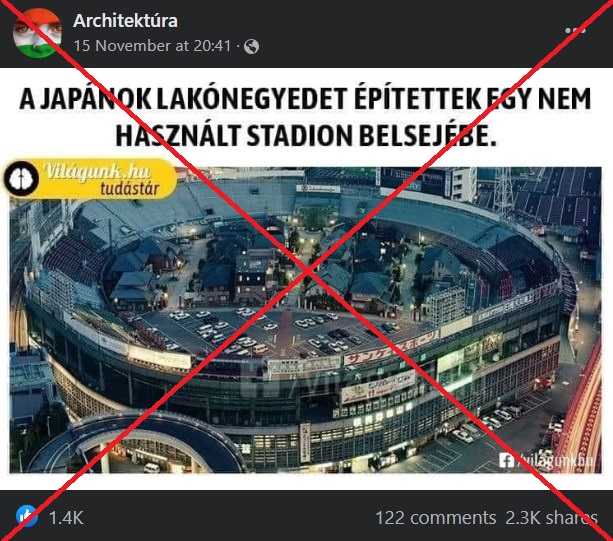Click the second headline line STADION BELSEJÉBE
The width and height of the screenshot is (613, 541).
coord(371,136)
